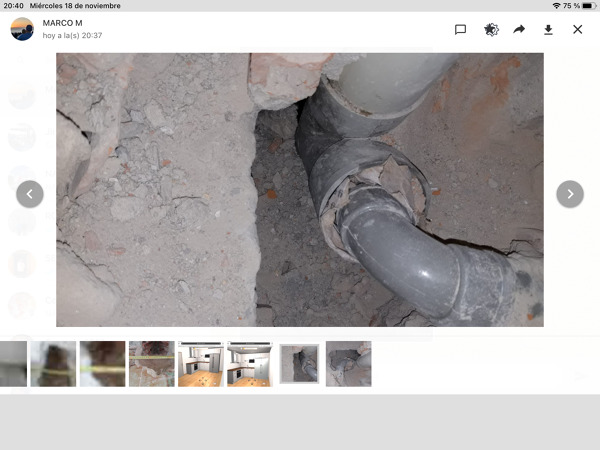Open thumbnail of reddish wall with tape
This screenshot has width=600, height=450.
pyautogui.click(x=151, y=364)
